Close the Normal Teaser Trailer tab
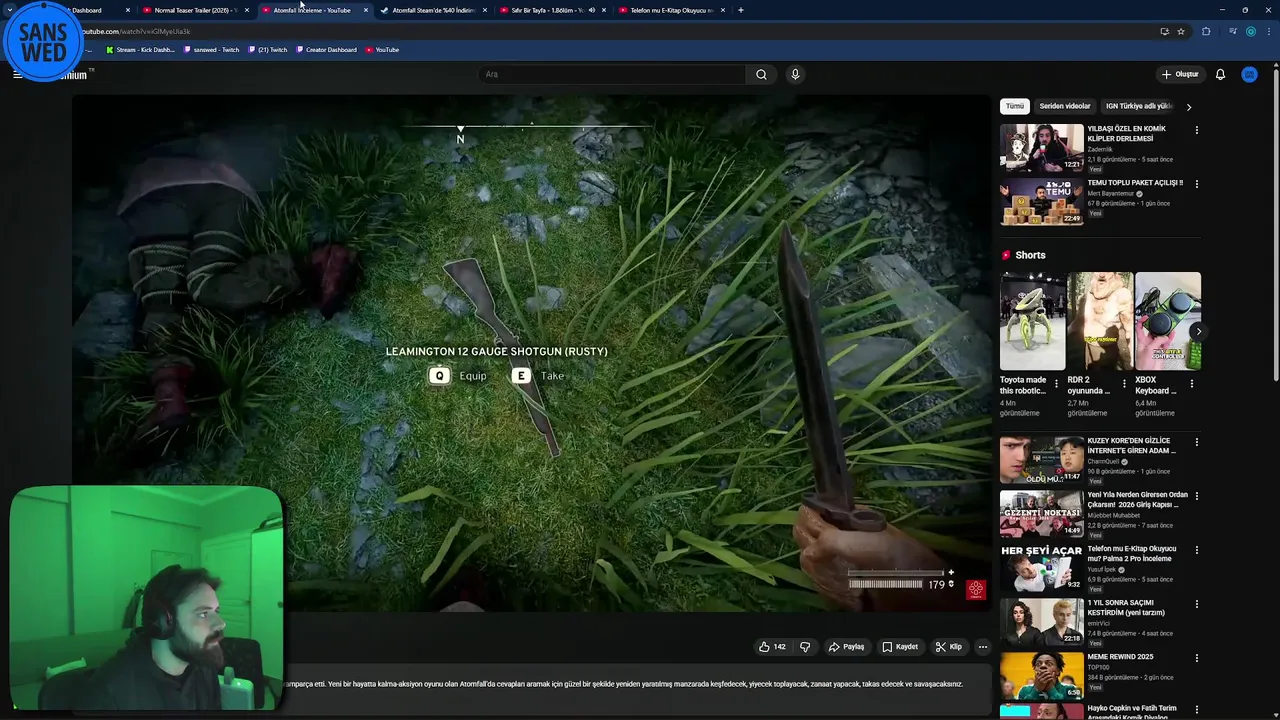Screen dimensions: 1280x720 pos(247,10)
